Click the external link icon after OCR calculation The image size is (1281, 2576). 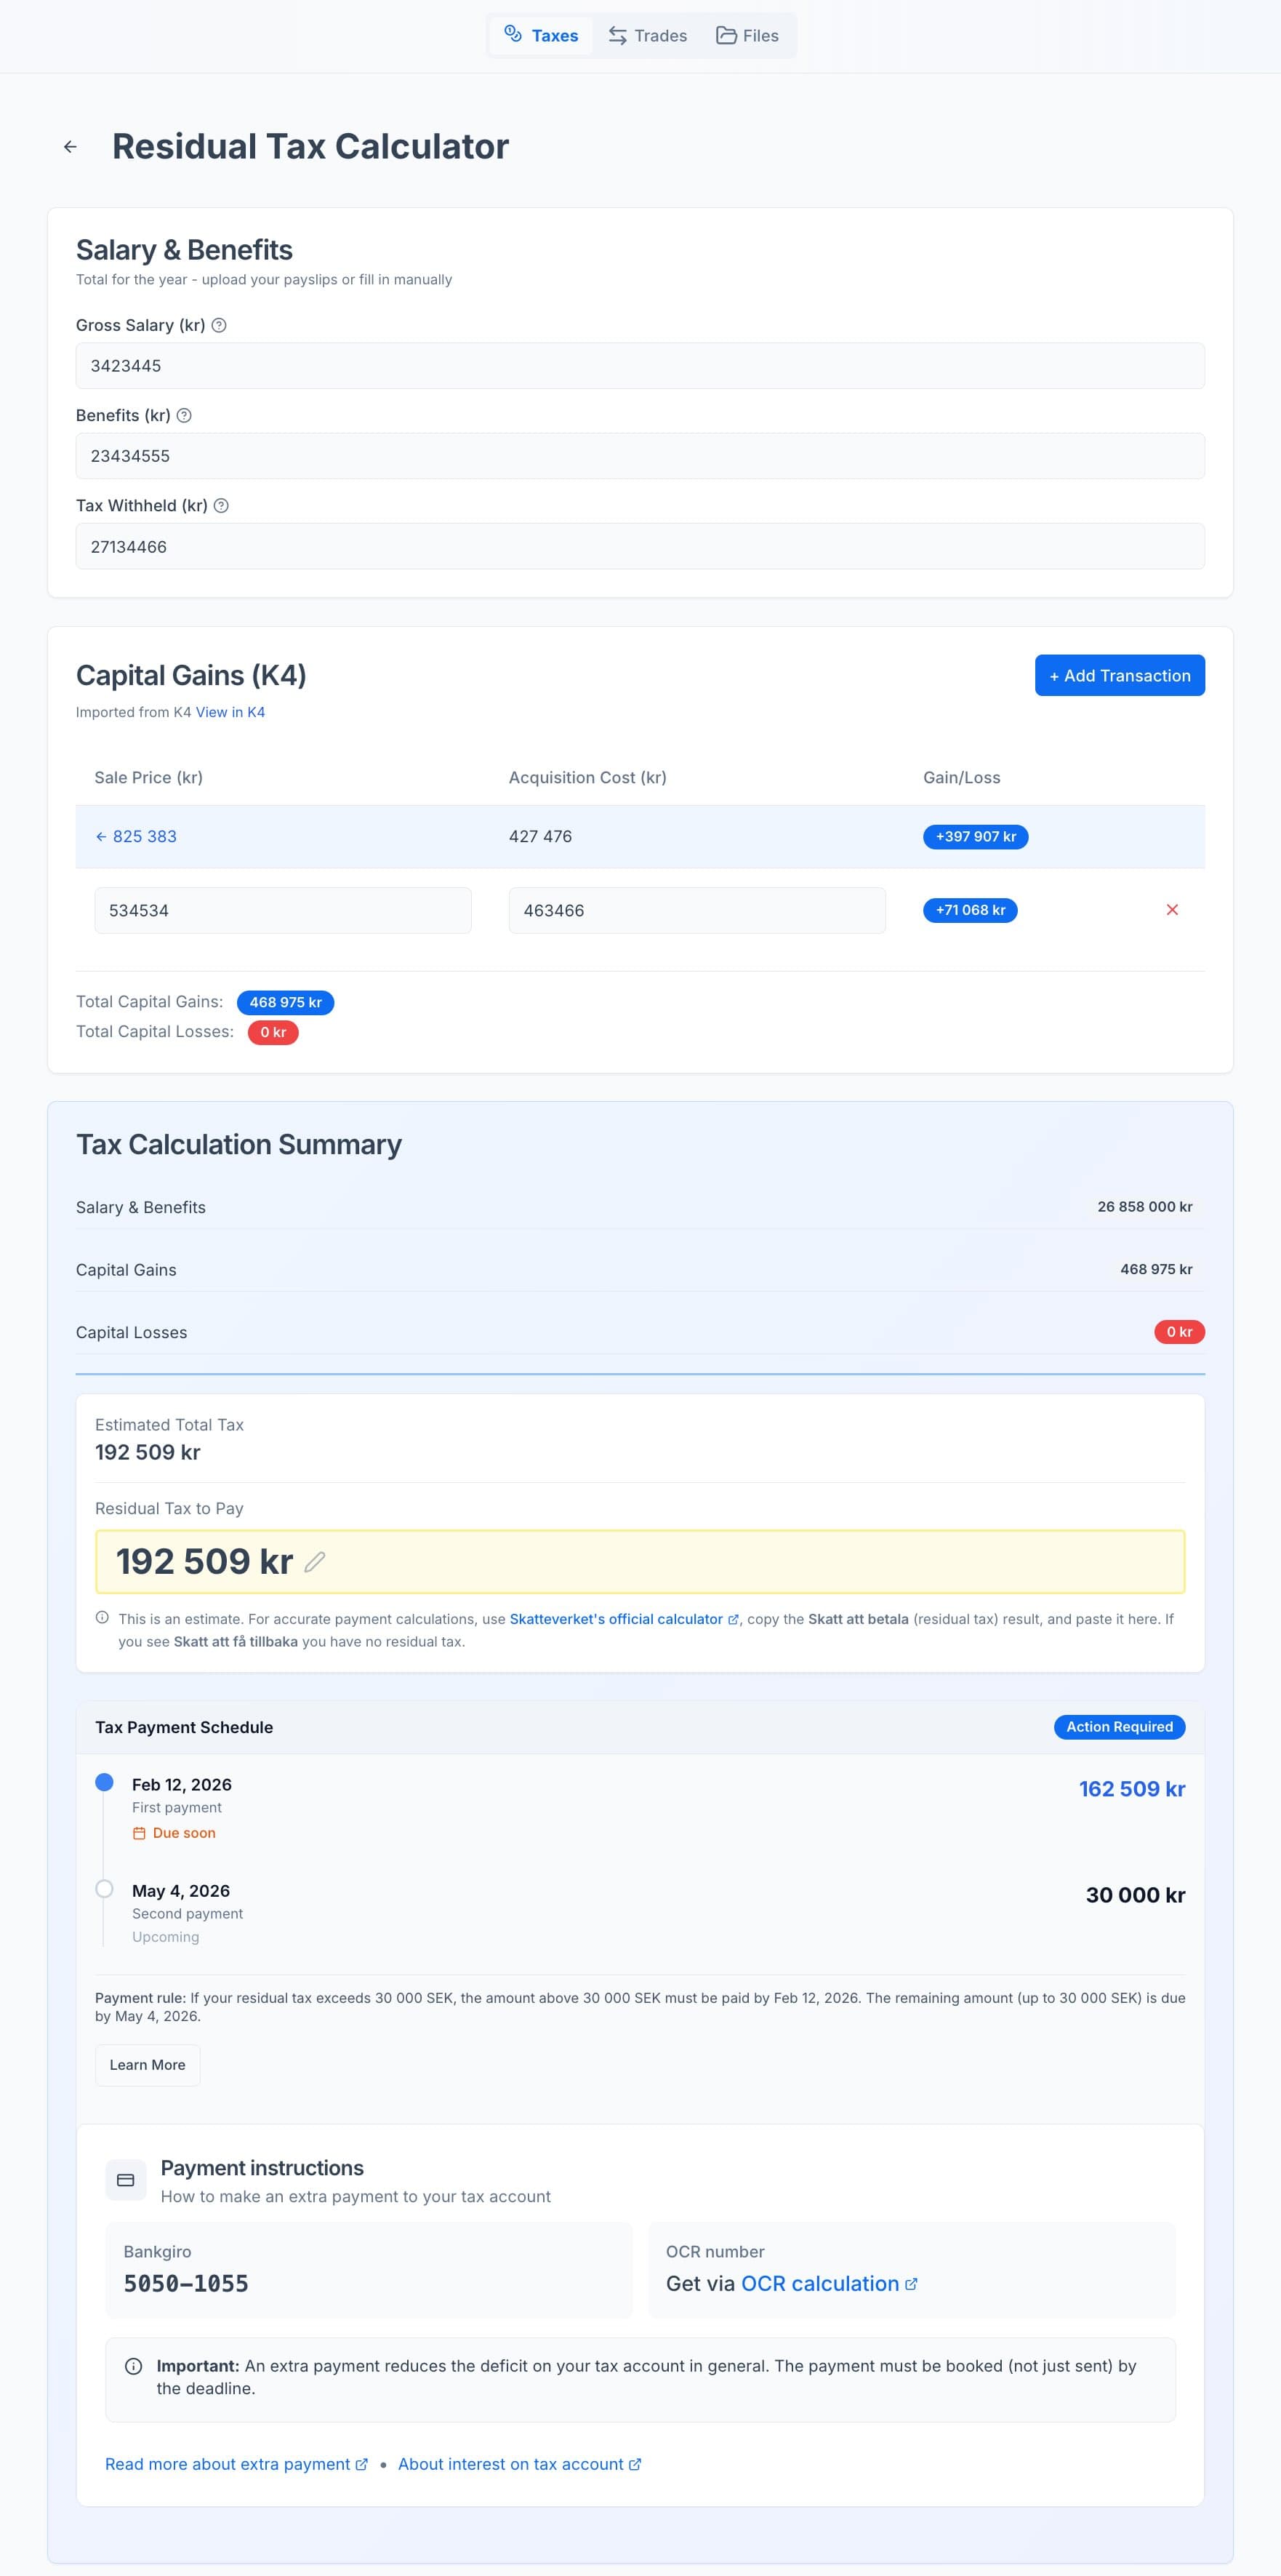coord(911,2284)
